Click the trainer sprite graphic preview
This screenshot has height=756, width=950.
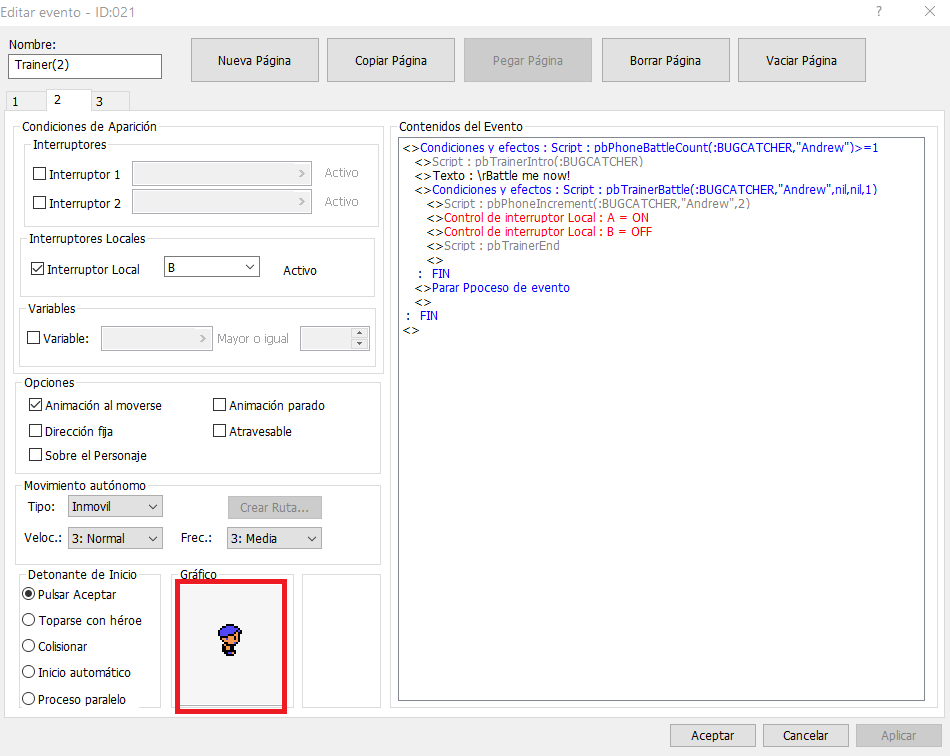(230, 641)
